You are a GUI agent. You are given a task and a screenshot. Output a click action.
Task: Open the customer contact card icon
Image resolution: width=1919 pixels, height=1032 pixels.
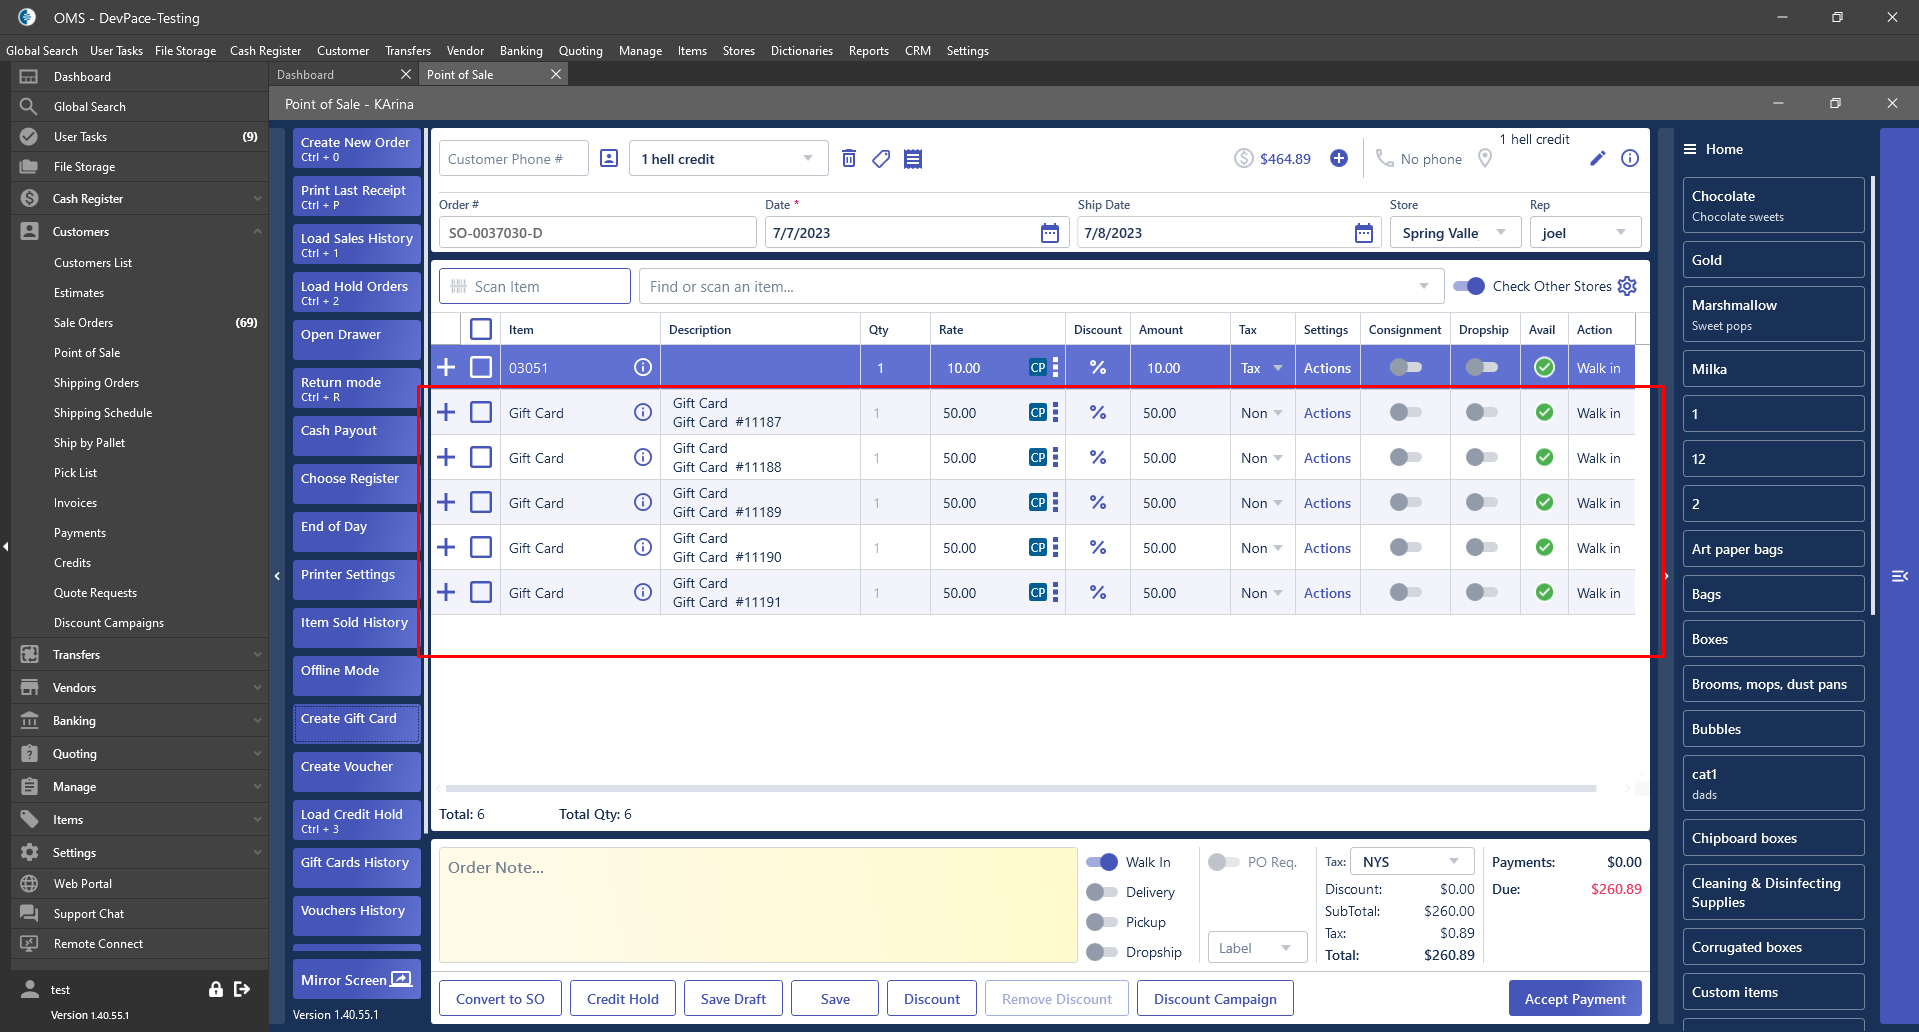click(609, 158)
